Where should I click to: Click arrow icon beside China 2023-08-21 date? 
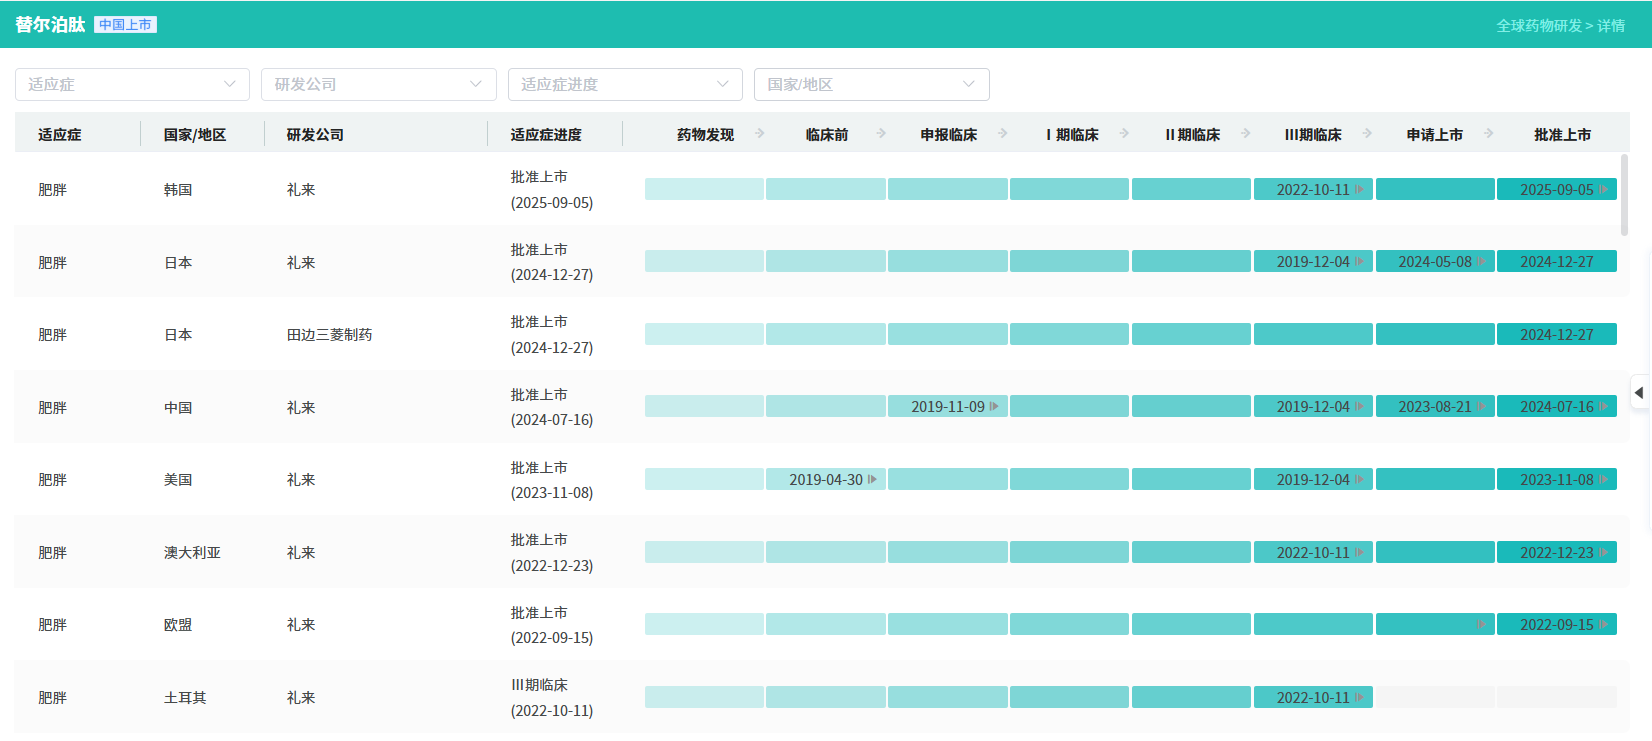pos(1481,407)
